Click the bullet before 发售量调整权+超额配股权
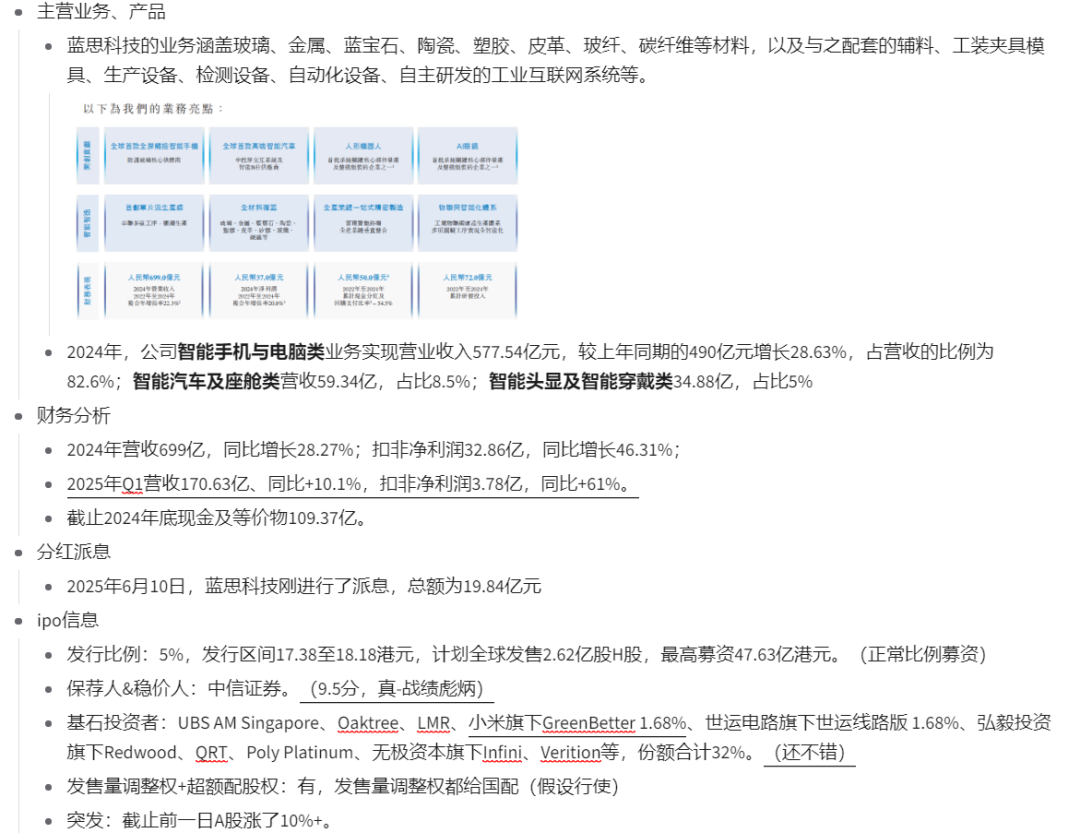This screenshot has height=833, width=1080. 49,787
